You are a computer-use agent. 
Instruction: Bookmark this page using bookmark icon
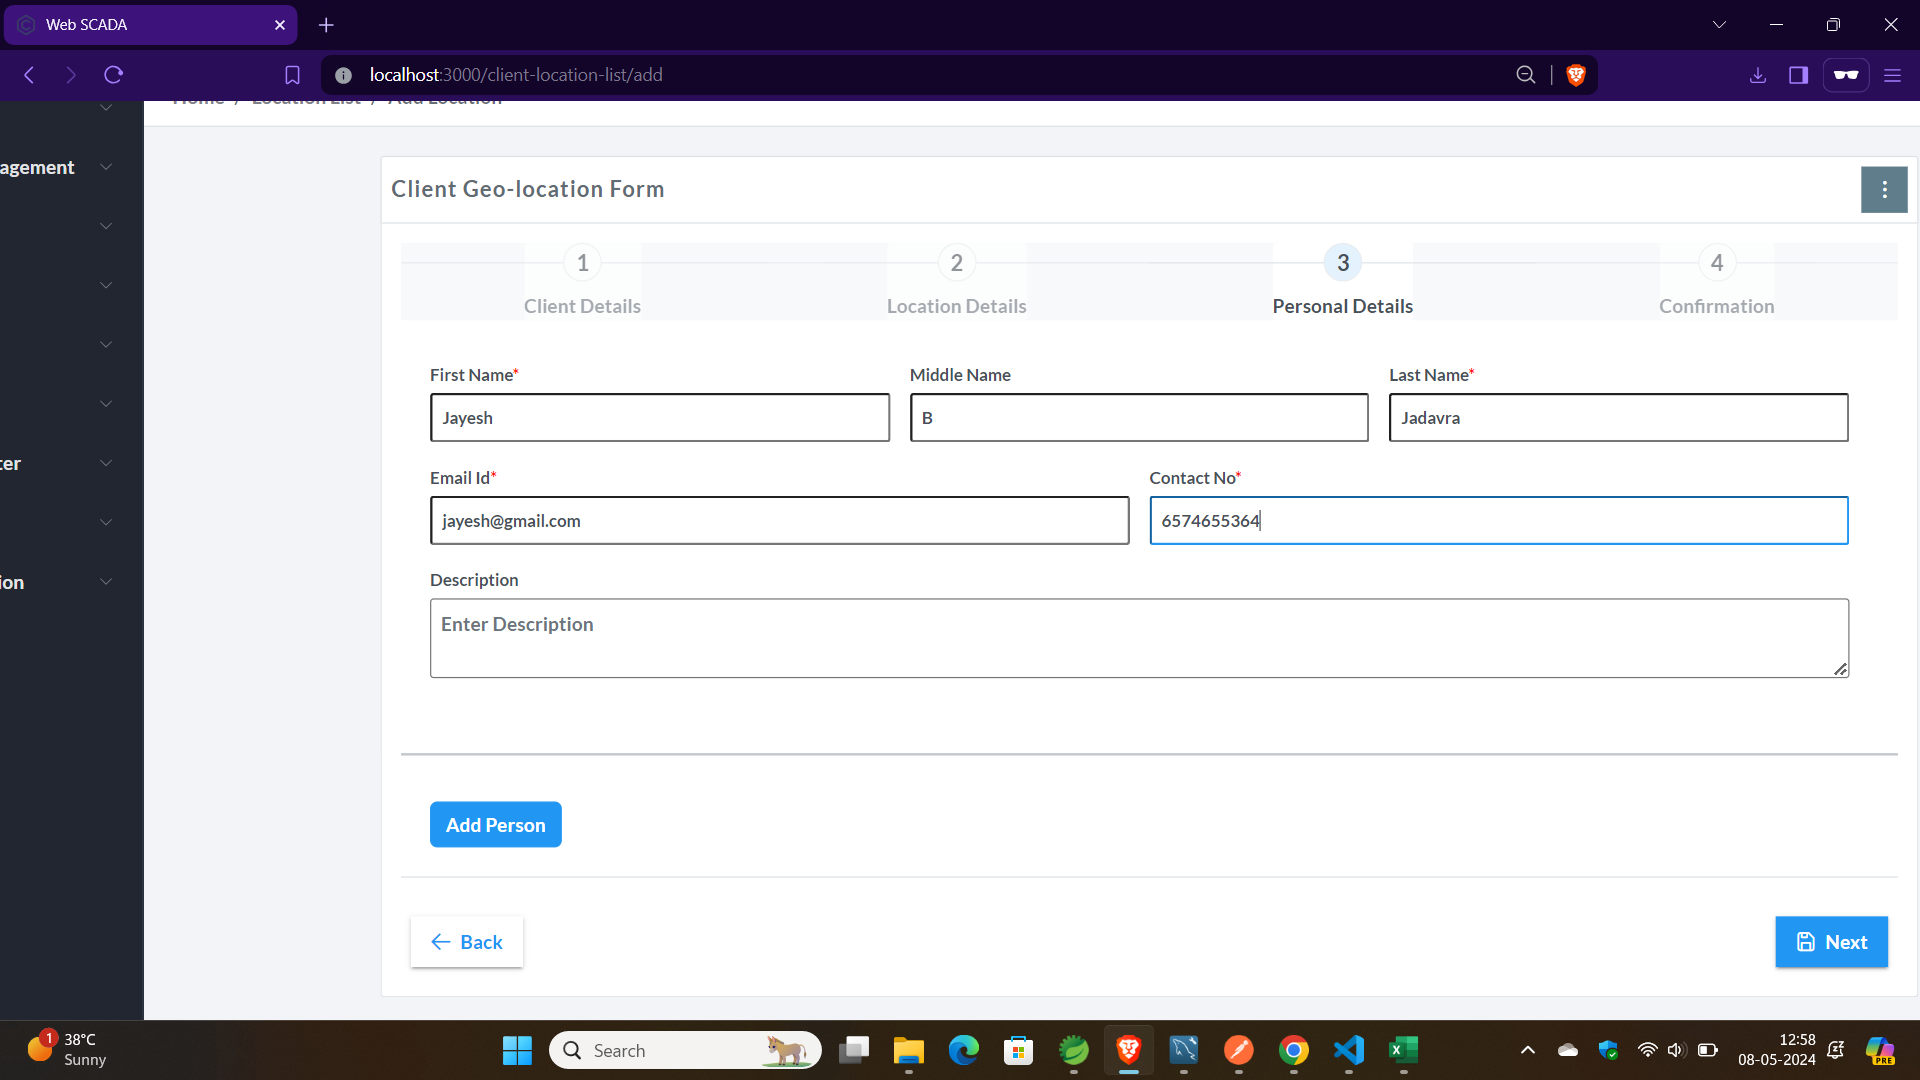(x=292, y=75)
